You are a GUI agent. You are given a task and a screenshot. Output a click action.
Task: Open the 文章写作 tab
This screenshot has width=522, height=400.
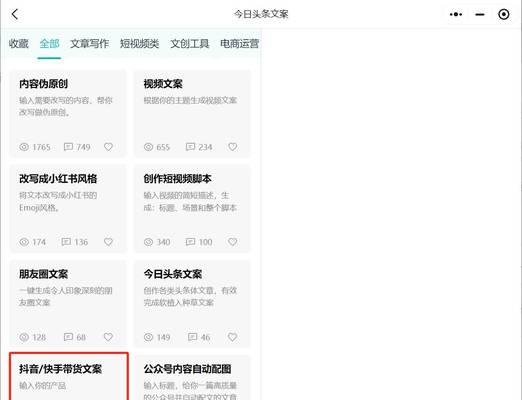[89, 43]
